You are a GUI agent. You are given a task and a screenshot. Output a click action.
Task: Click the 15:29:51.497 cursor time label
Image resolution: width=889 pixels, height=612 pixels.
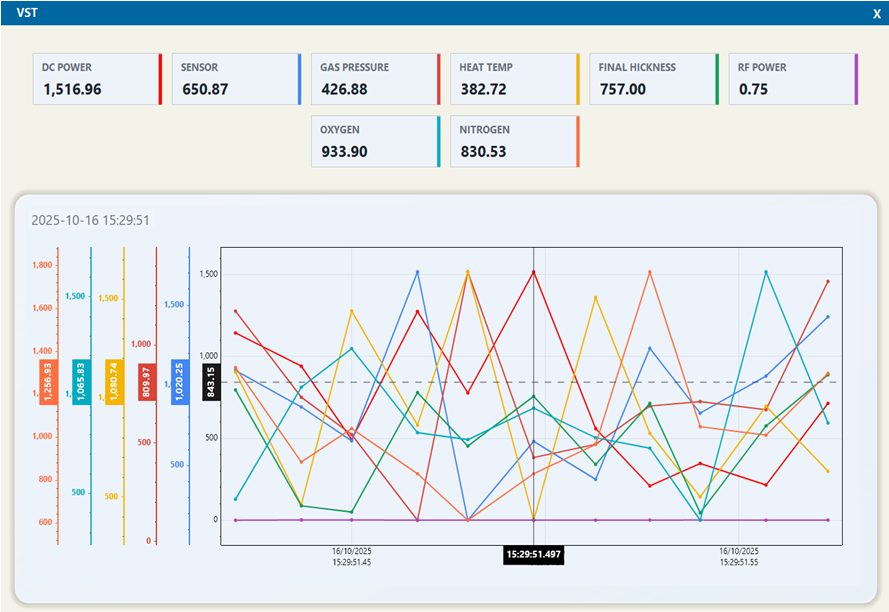pyautogui.click(x=534, y=554)
